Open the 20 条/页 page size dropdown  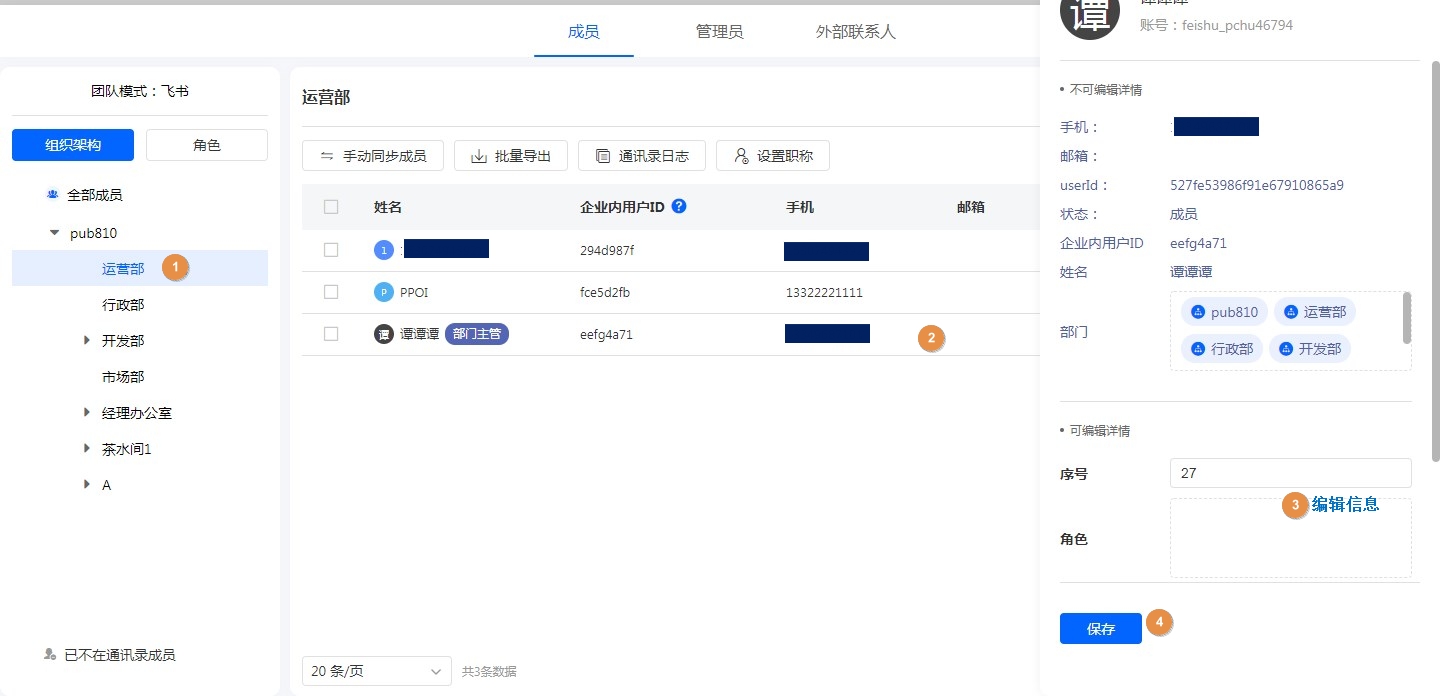[x=376, y=671]
